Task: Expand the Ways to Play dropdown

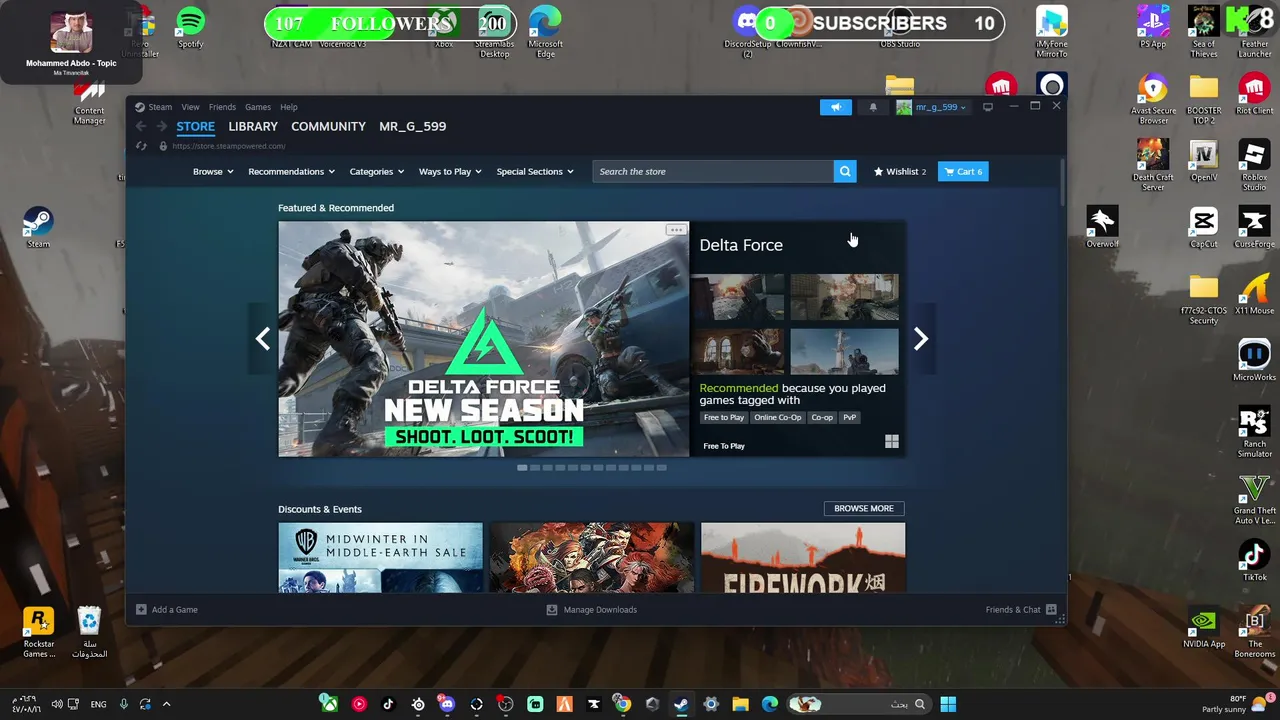Action: coord(450,172)
